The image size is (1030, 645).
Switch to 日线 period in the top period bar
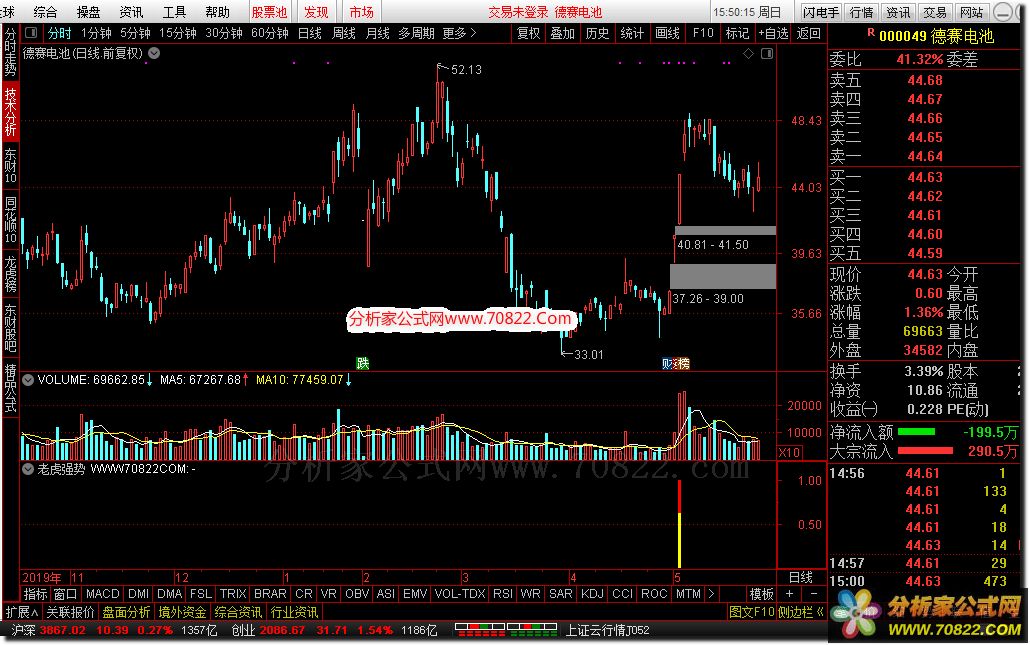309,33
